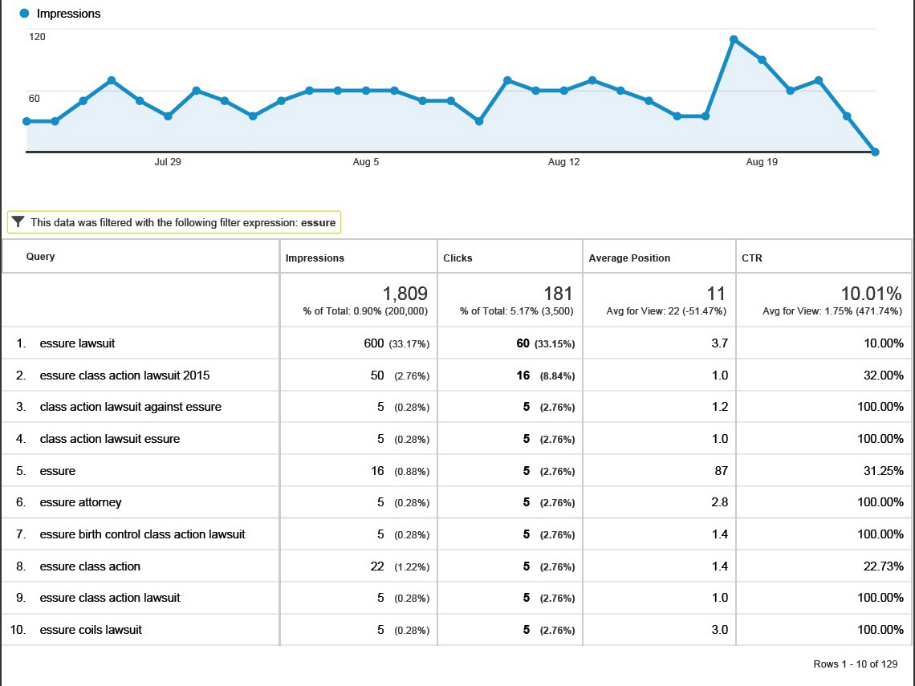Click the 'essure class action lawsuit' query

click(x=110, y=598)
